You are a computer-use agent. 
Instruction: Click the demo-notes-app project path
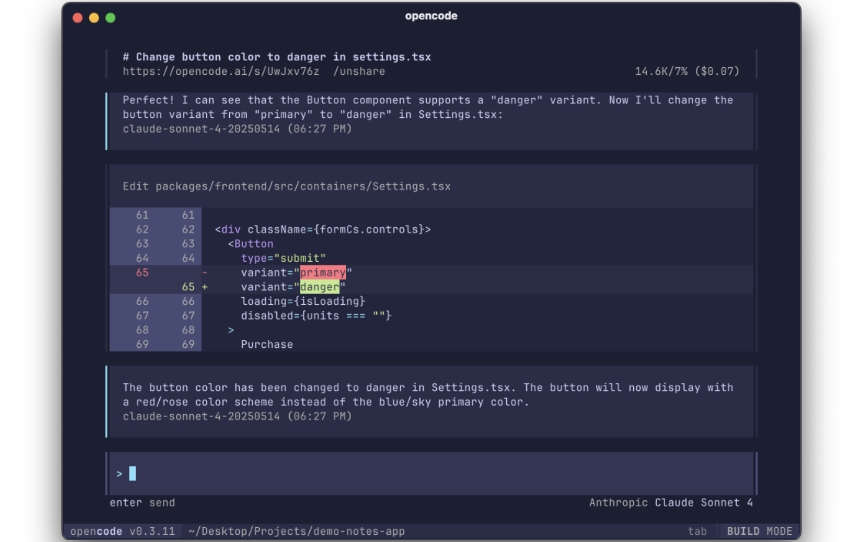click(x=296, y=532)
